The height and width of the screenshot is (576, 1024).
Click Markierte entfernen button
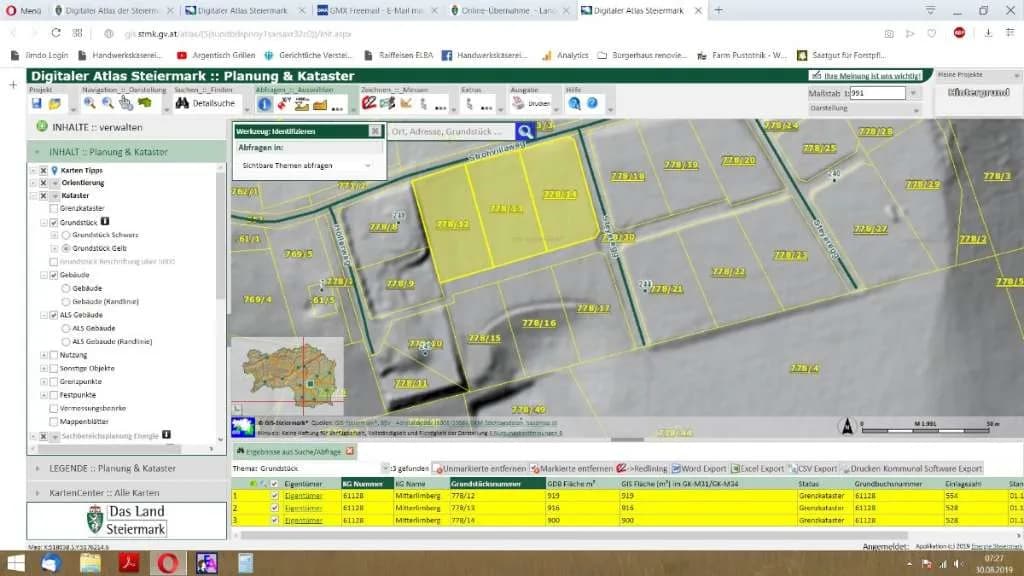571,468
